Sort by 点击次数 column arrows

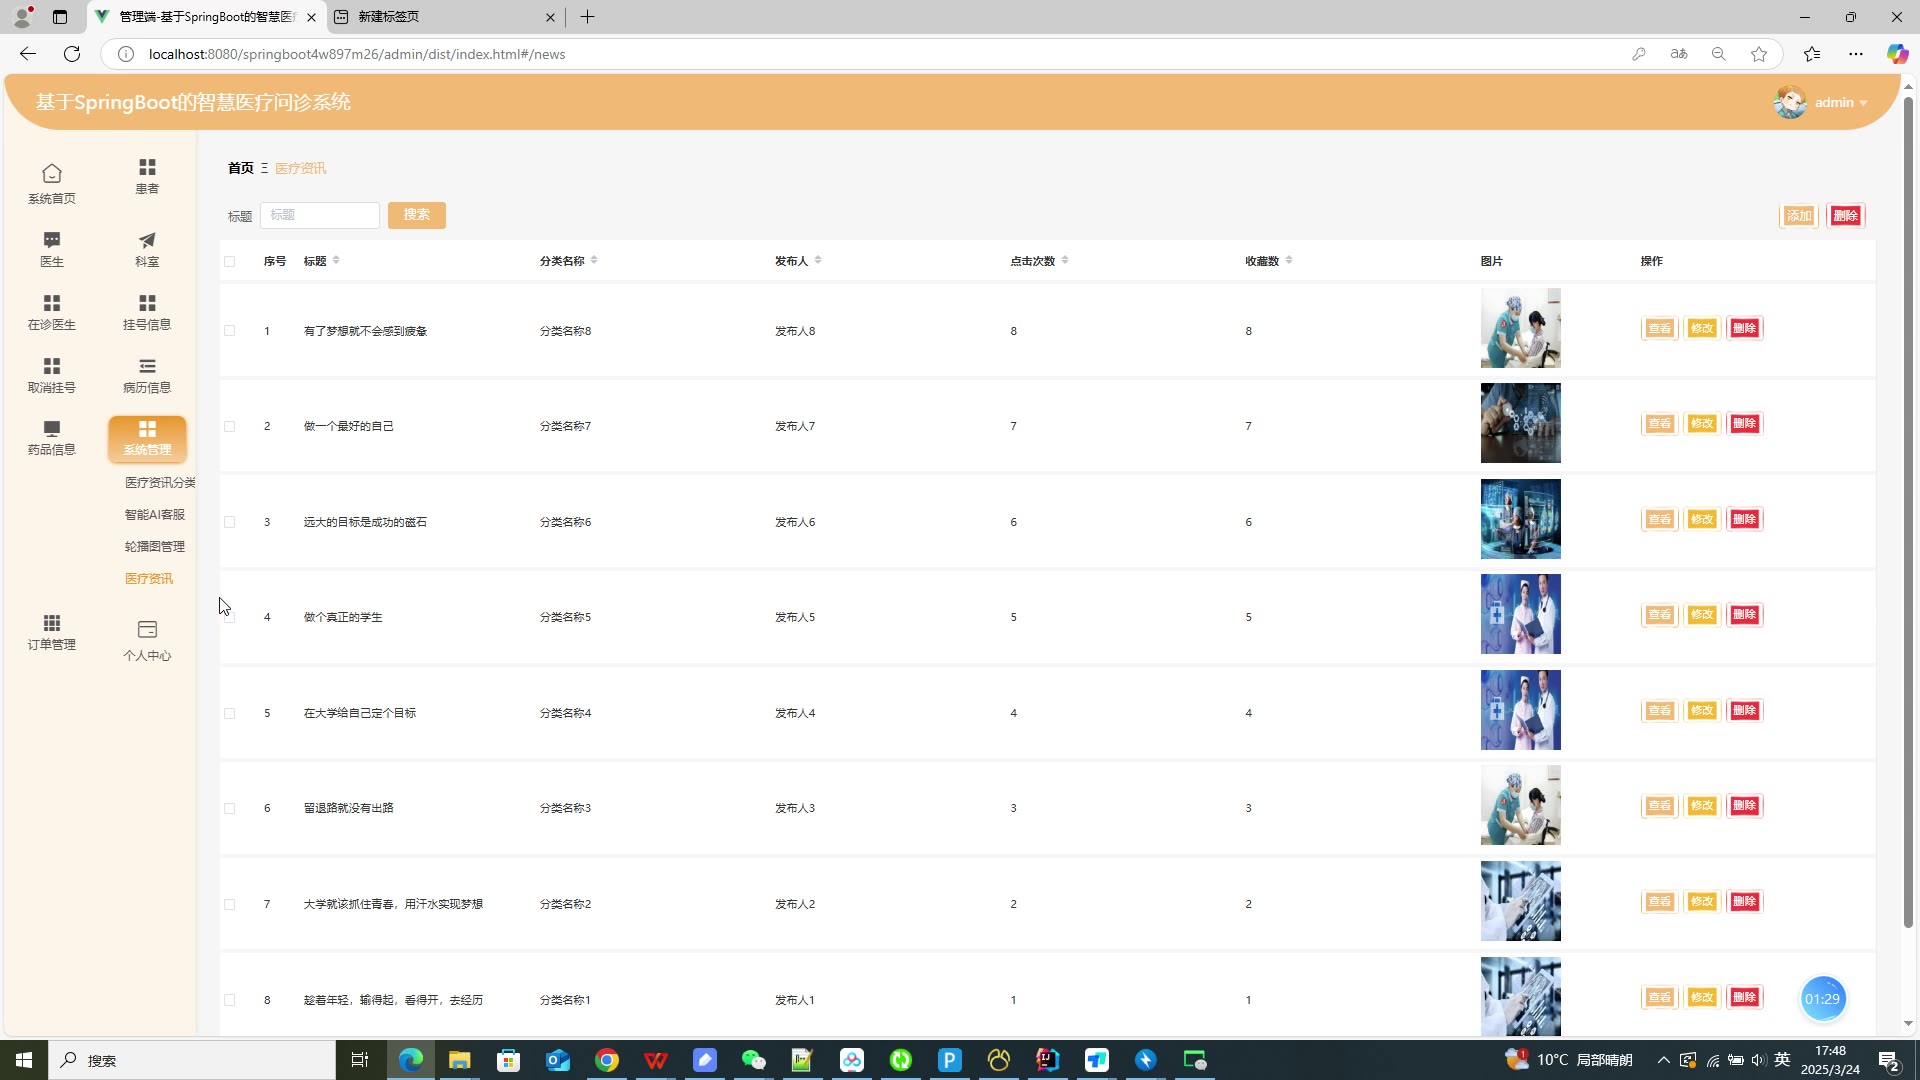click(1065, 260)
